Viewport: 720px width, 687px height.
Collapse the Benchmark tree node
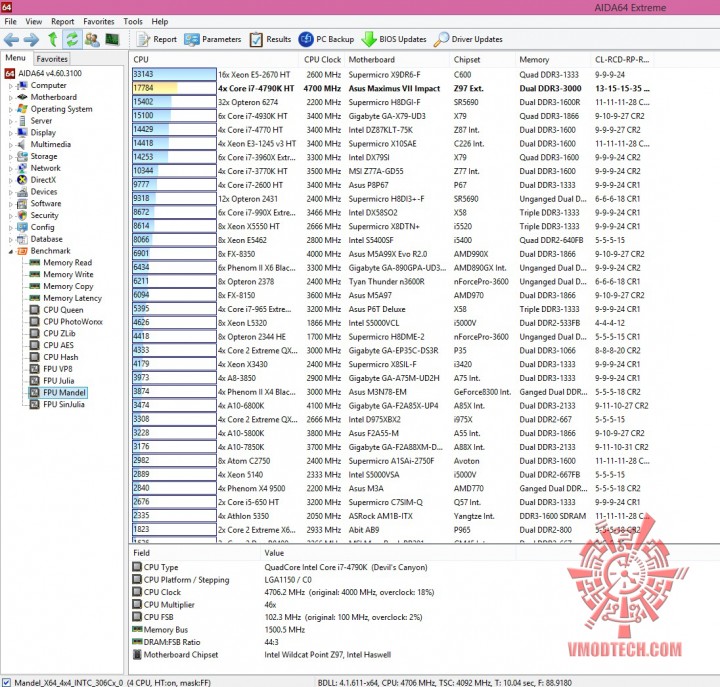(11, 252)
